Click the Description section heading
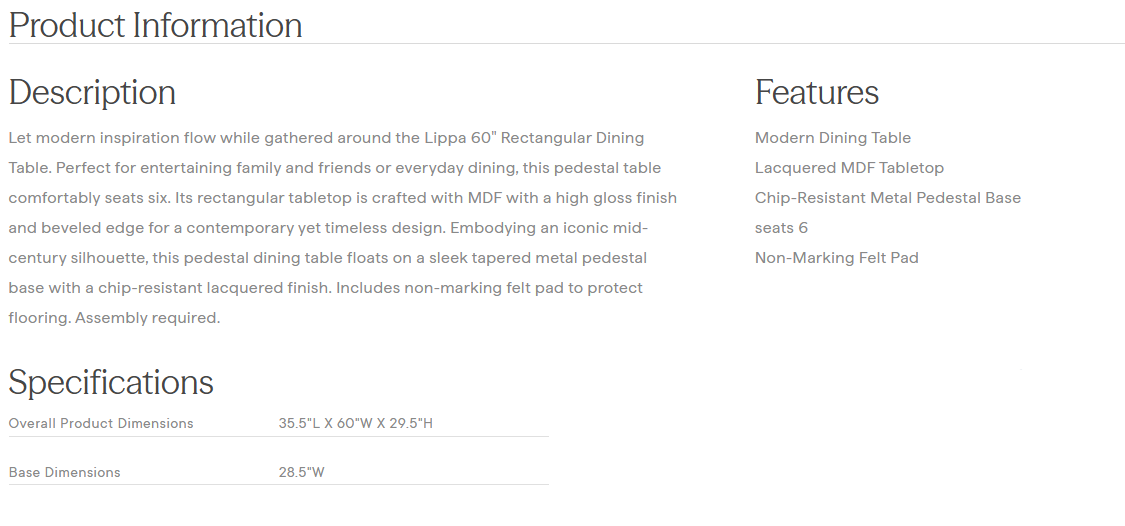This screenshot has width=1125, height=526. (x=92, y=92)
